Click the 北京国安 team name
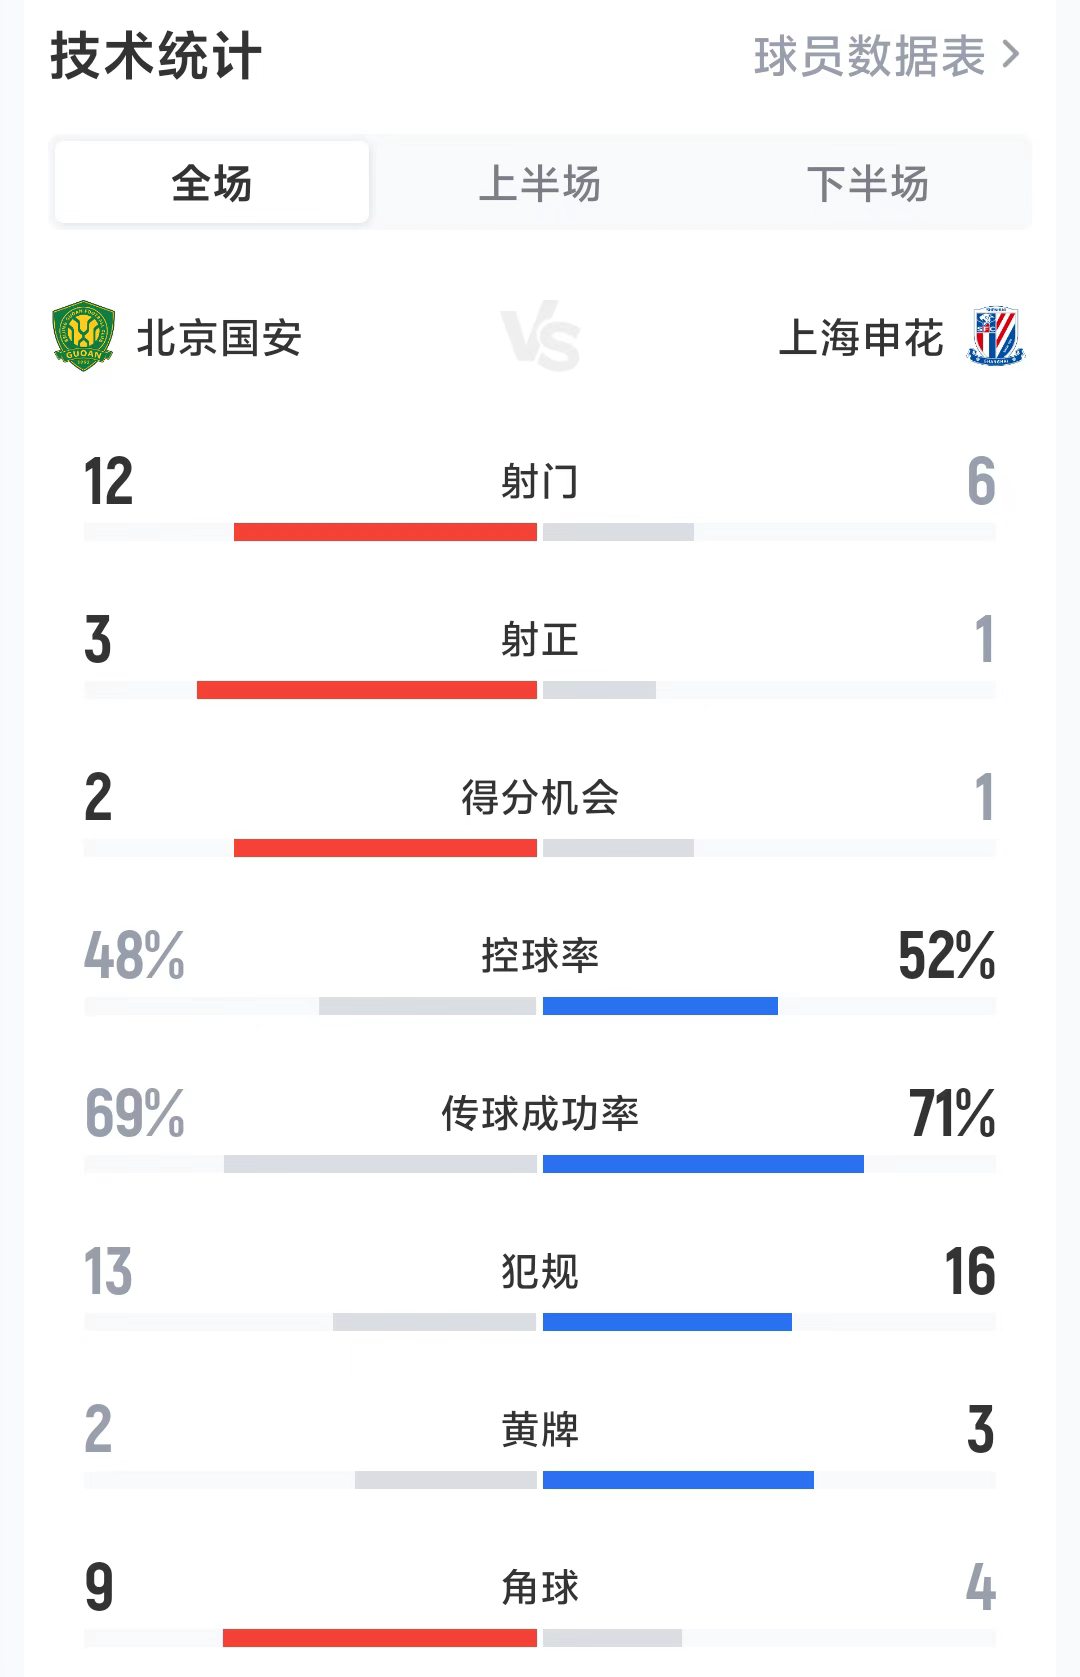The height and width of the screenshot is (1677, 1080). pyautogui.click(x=219, y=338)
